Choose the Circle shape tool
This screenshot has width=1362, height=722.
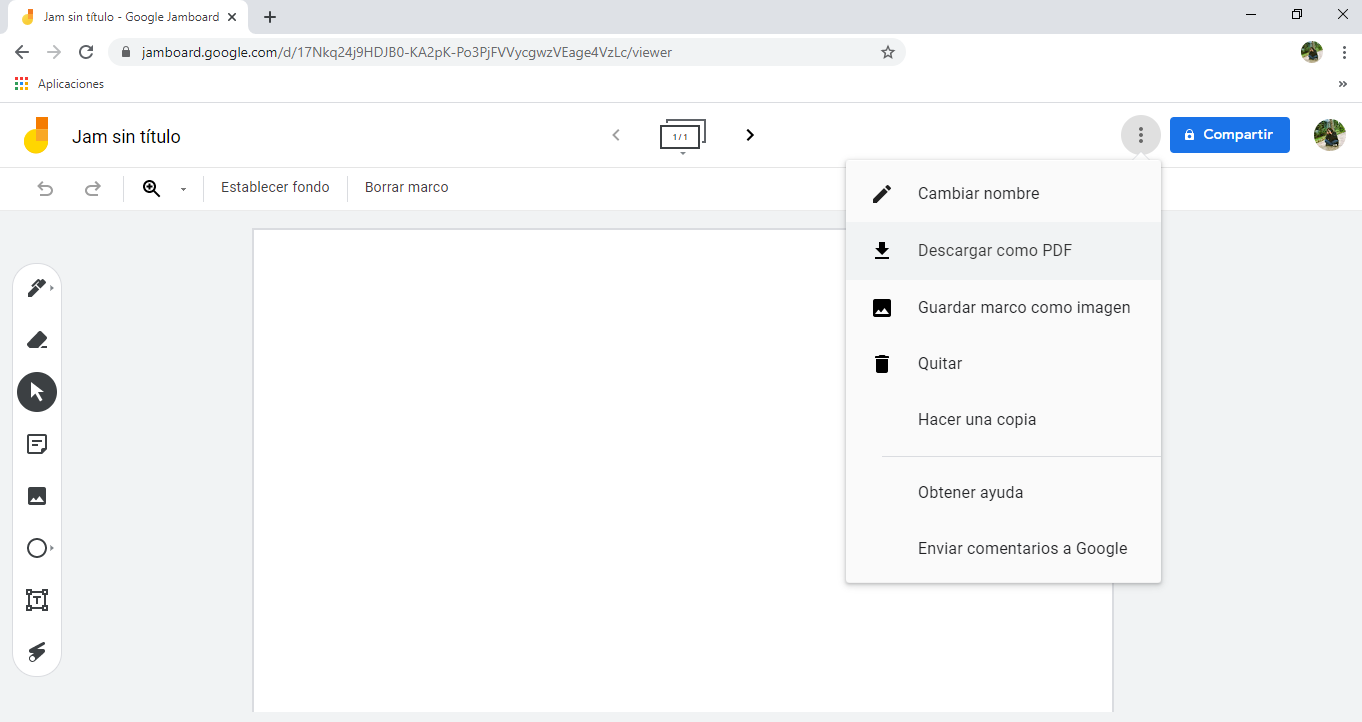(36, 548)
